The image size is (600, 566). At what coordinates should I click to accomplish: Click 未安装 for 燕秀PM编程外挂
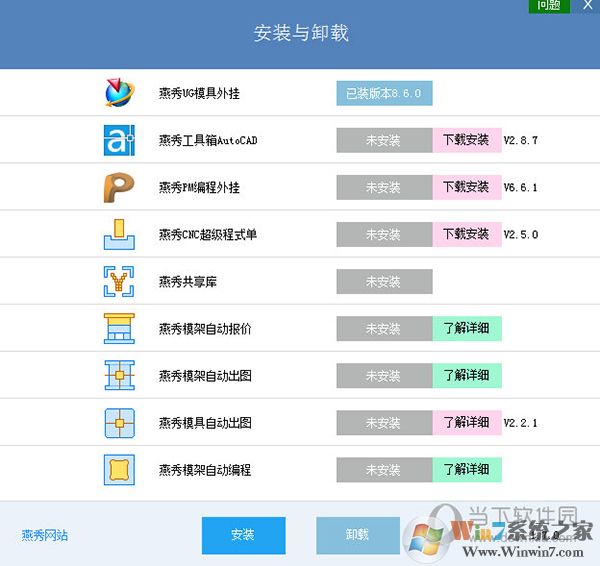(x=385, y=188)
